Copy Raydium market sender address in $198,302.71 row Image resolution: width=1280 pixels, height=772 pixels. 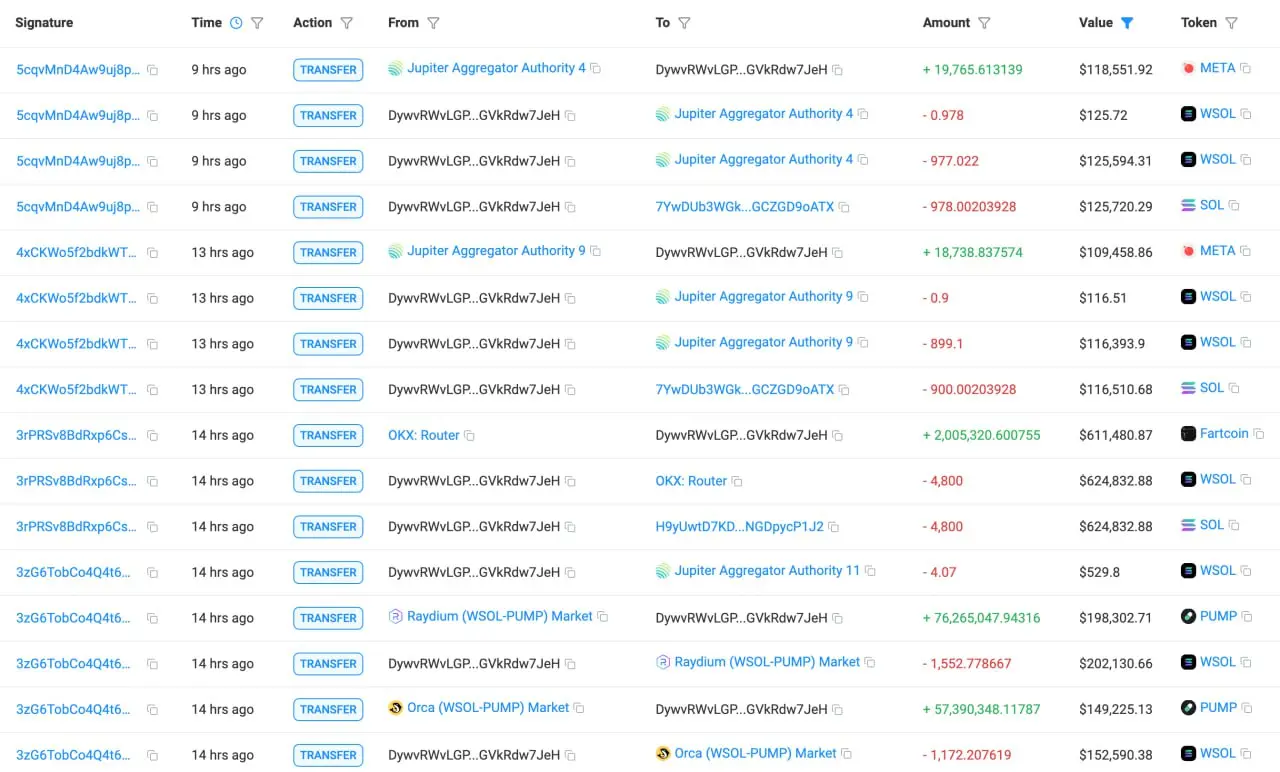(x=603, y=617)
